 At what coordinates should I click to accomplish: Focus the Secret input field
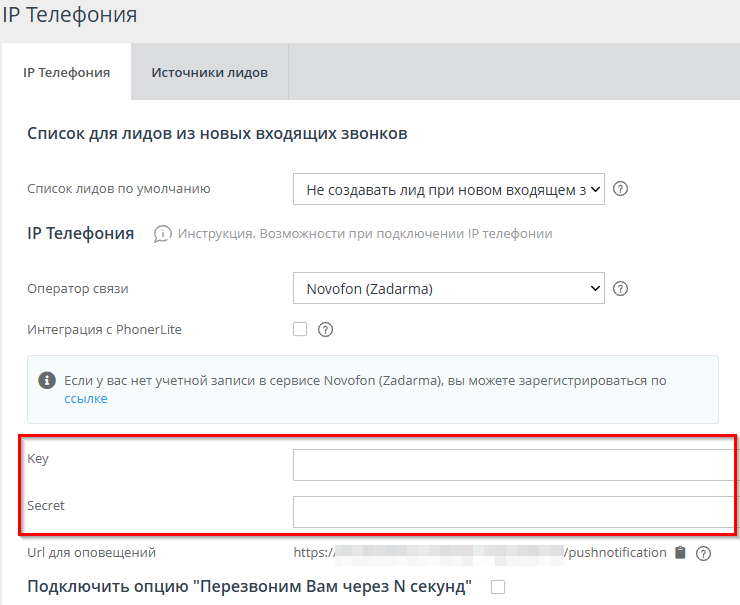coord(515,511)
